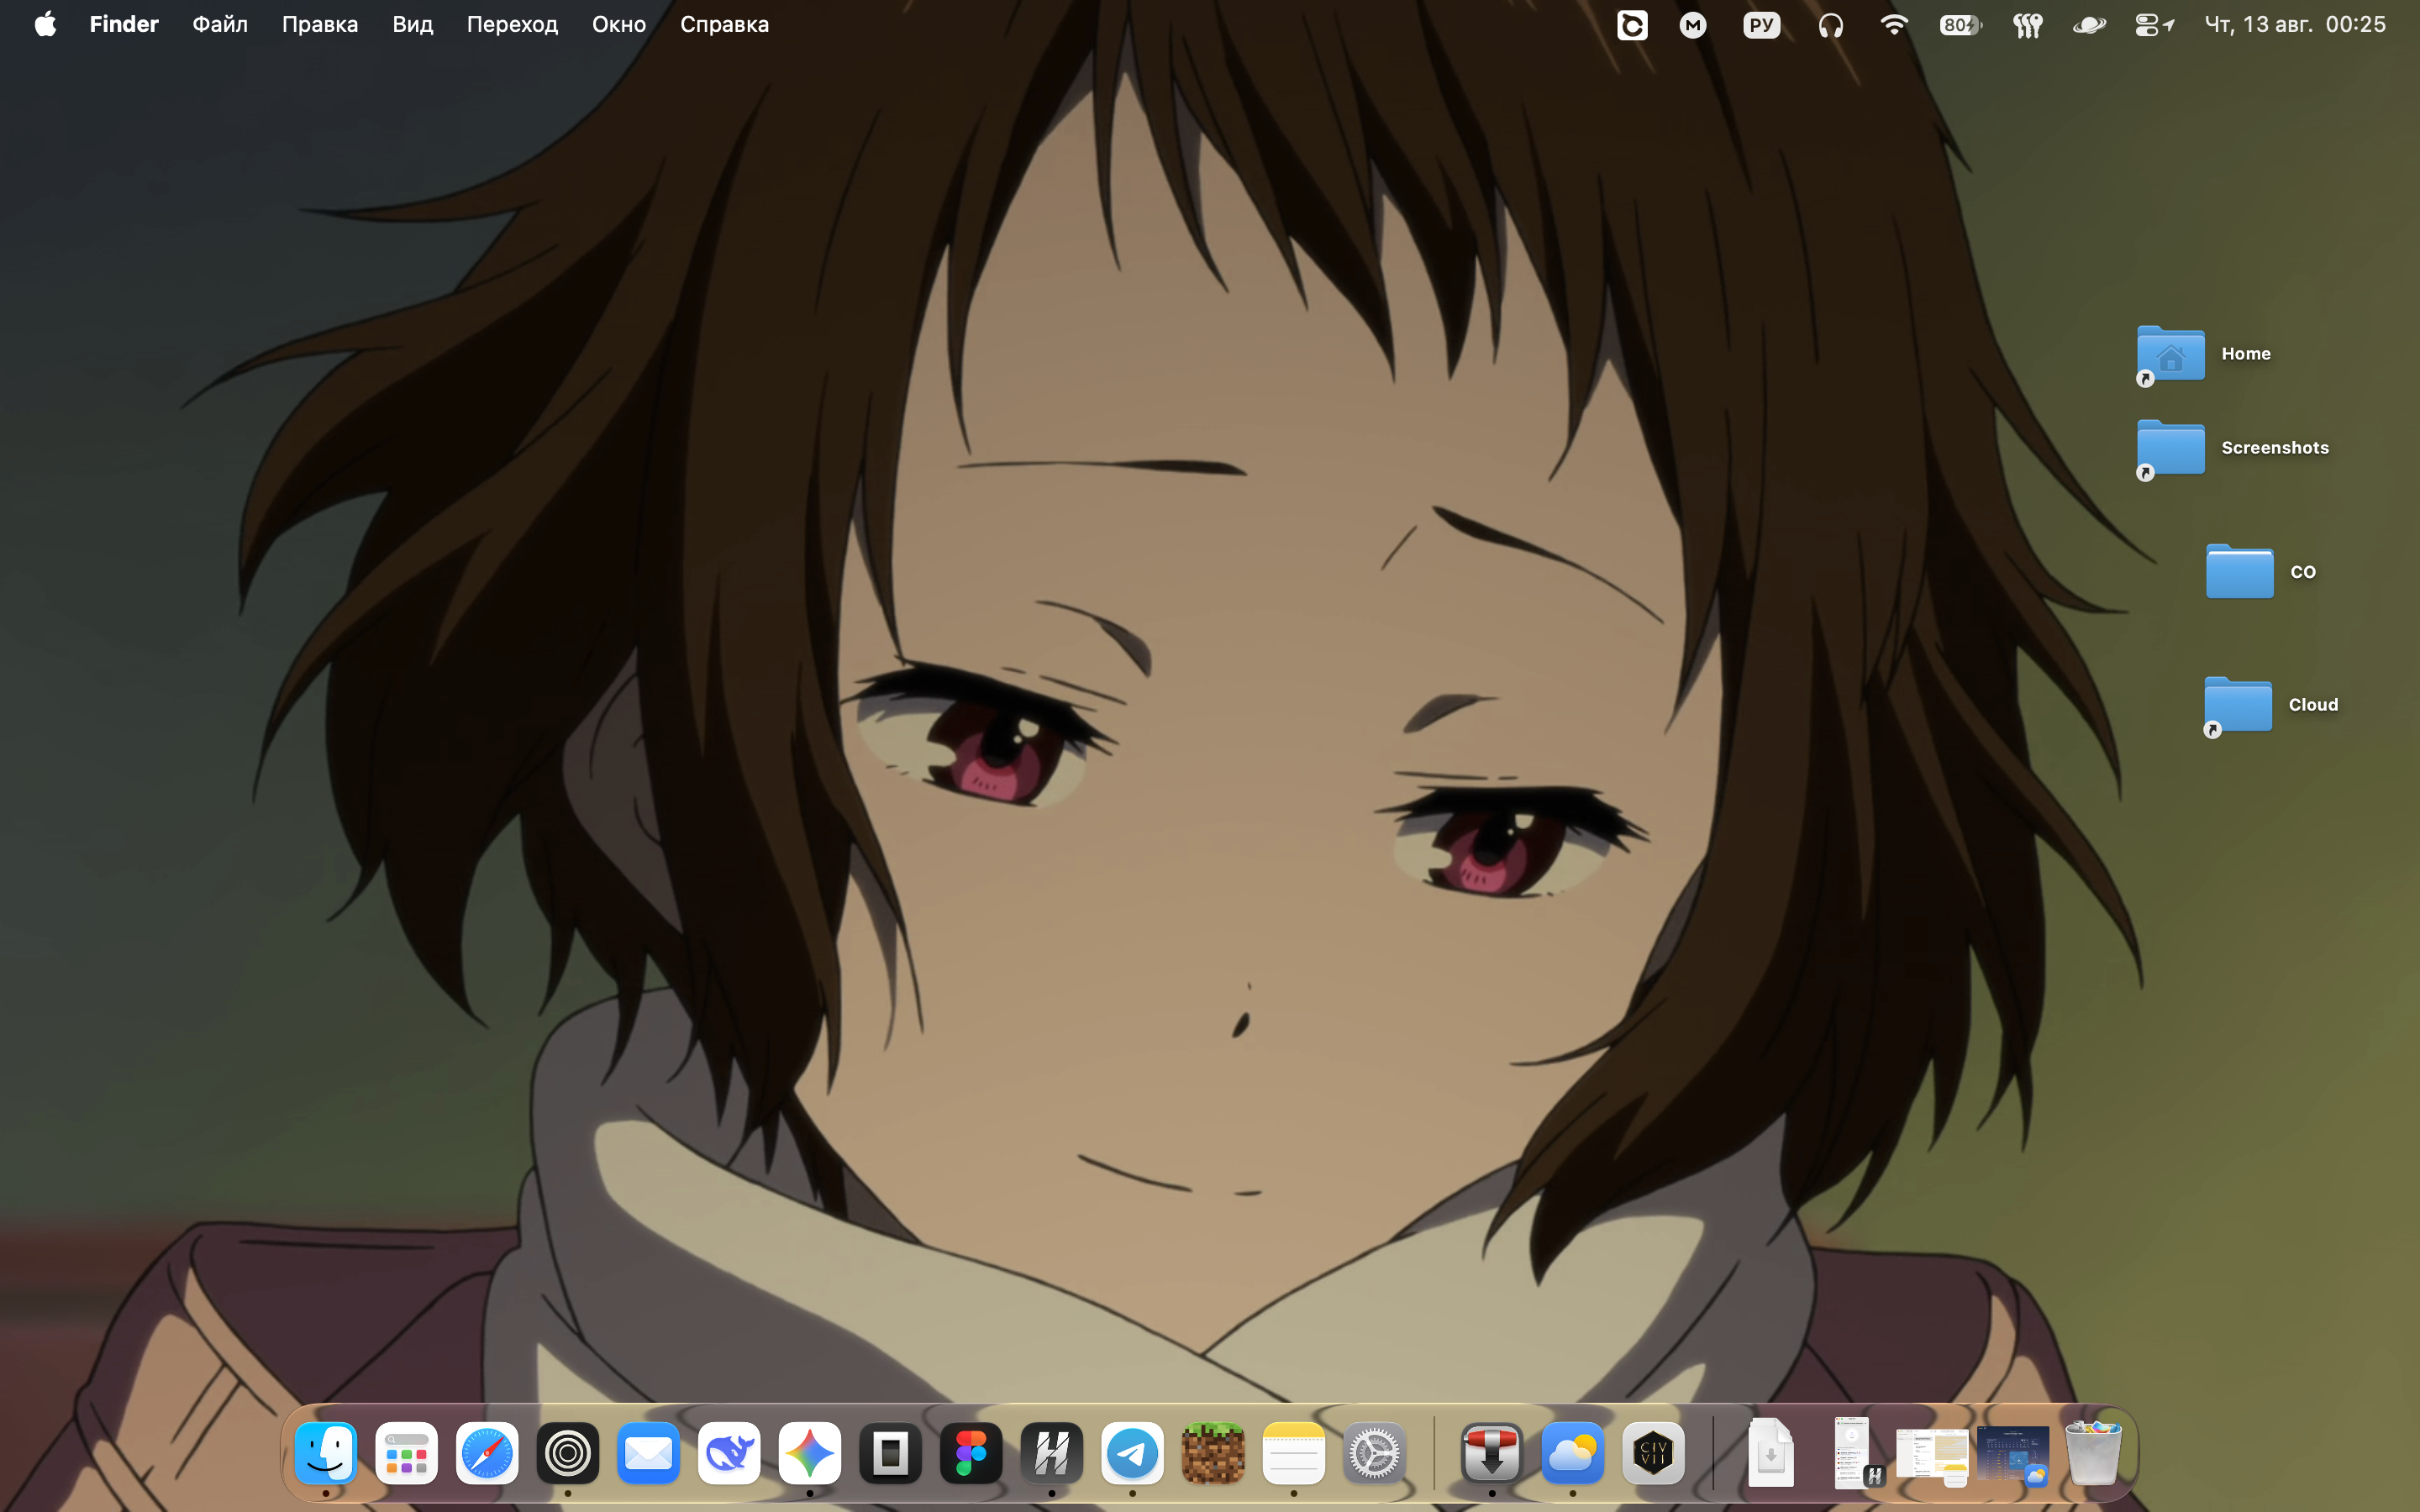
Task: Click the round M icon in menu bar
Action: point(1693,25)
